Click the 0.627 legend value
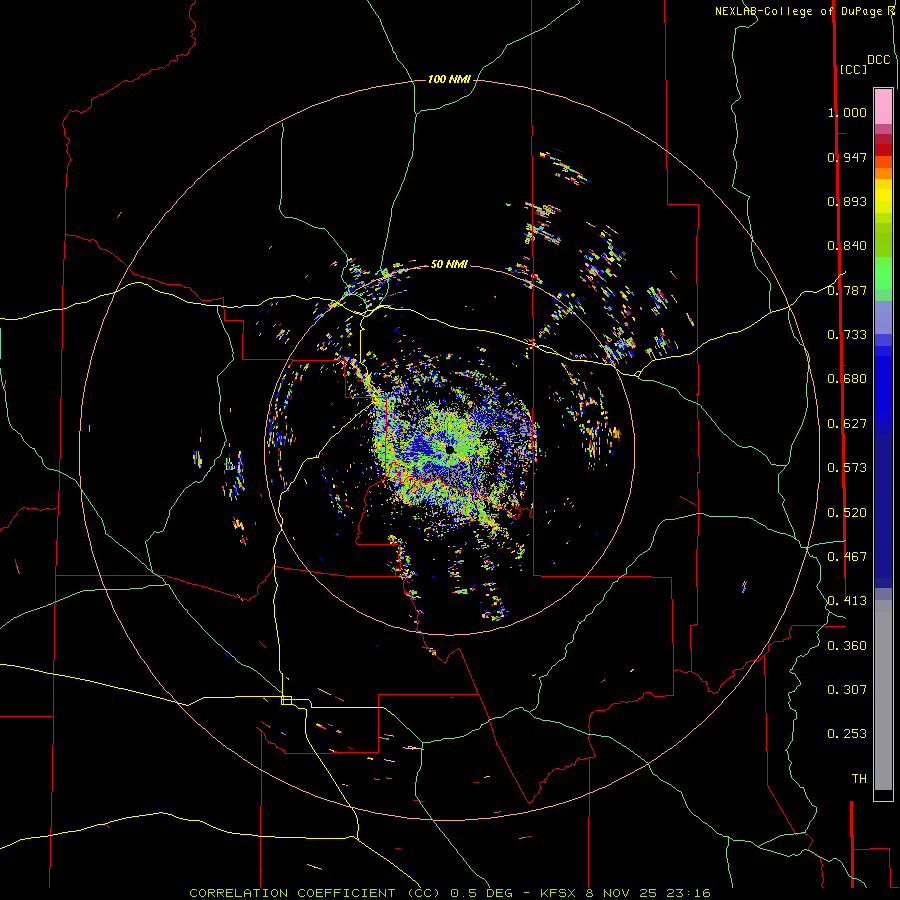 (847, 424)
